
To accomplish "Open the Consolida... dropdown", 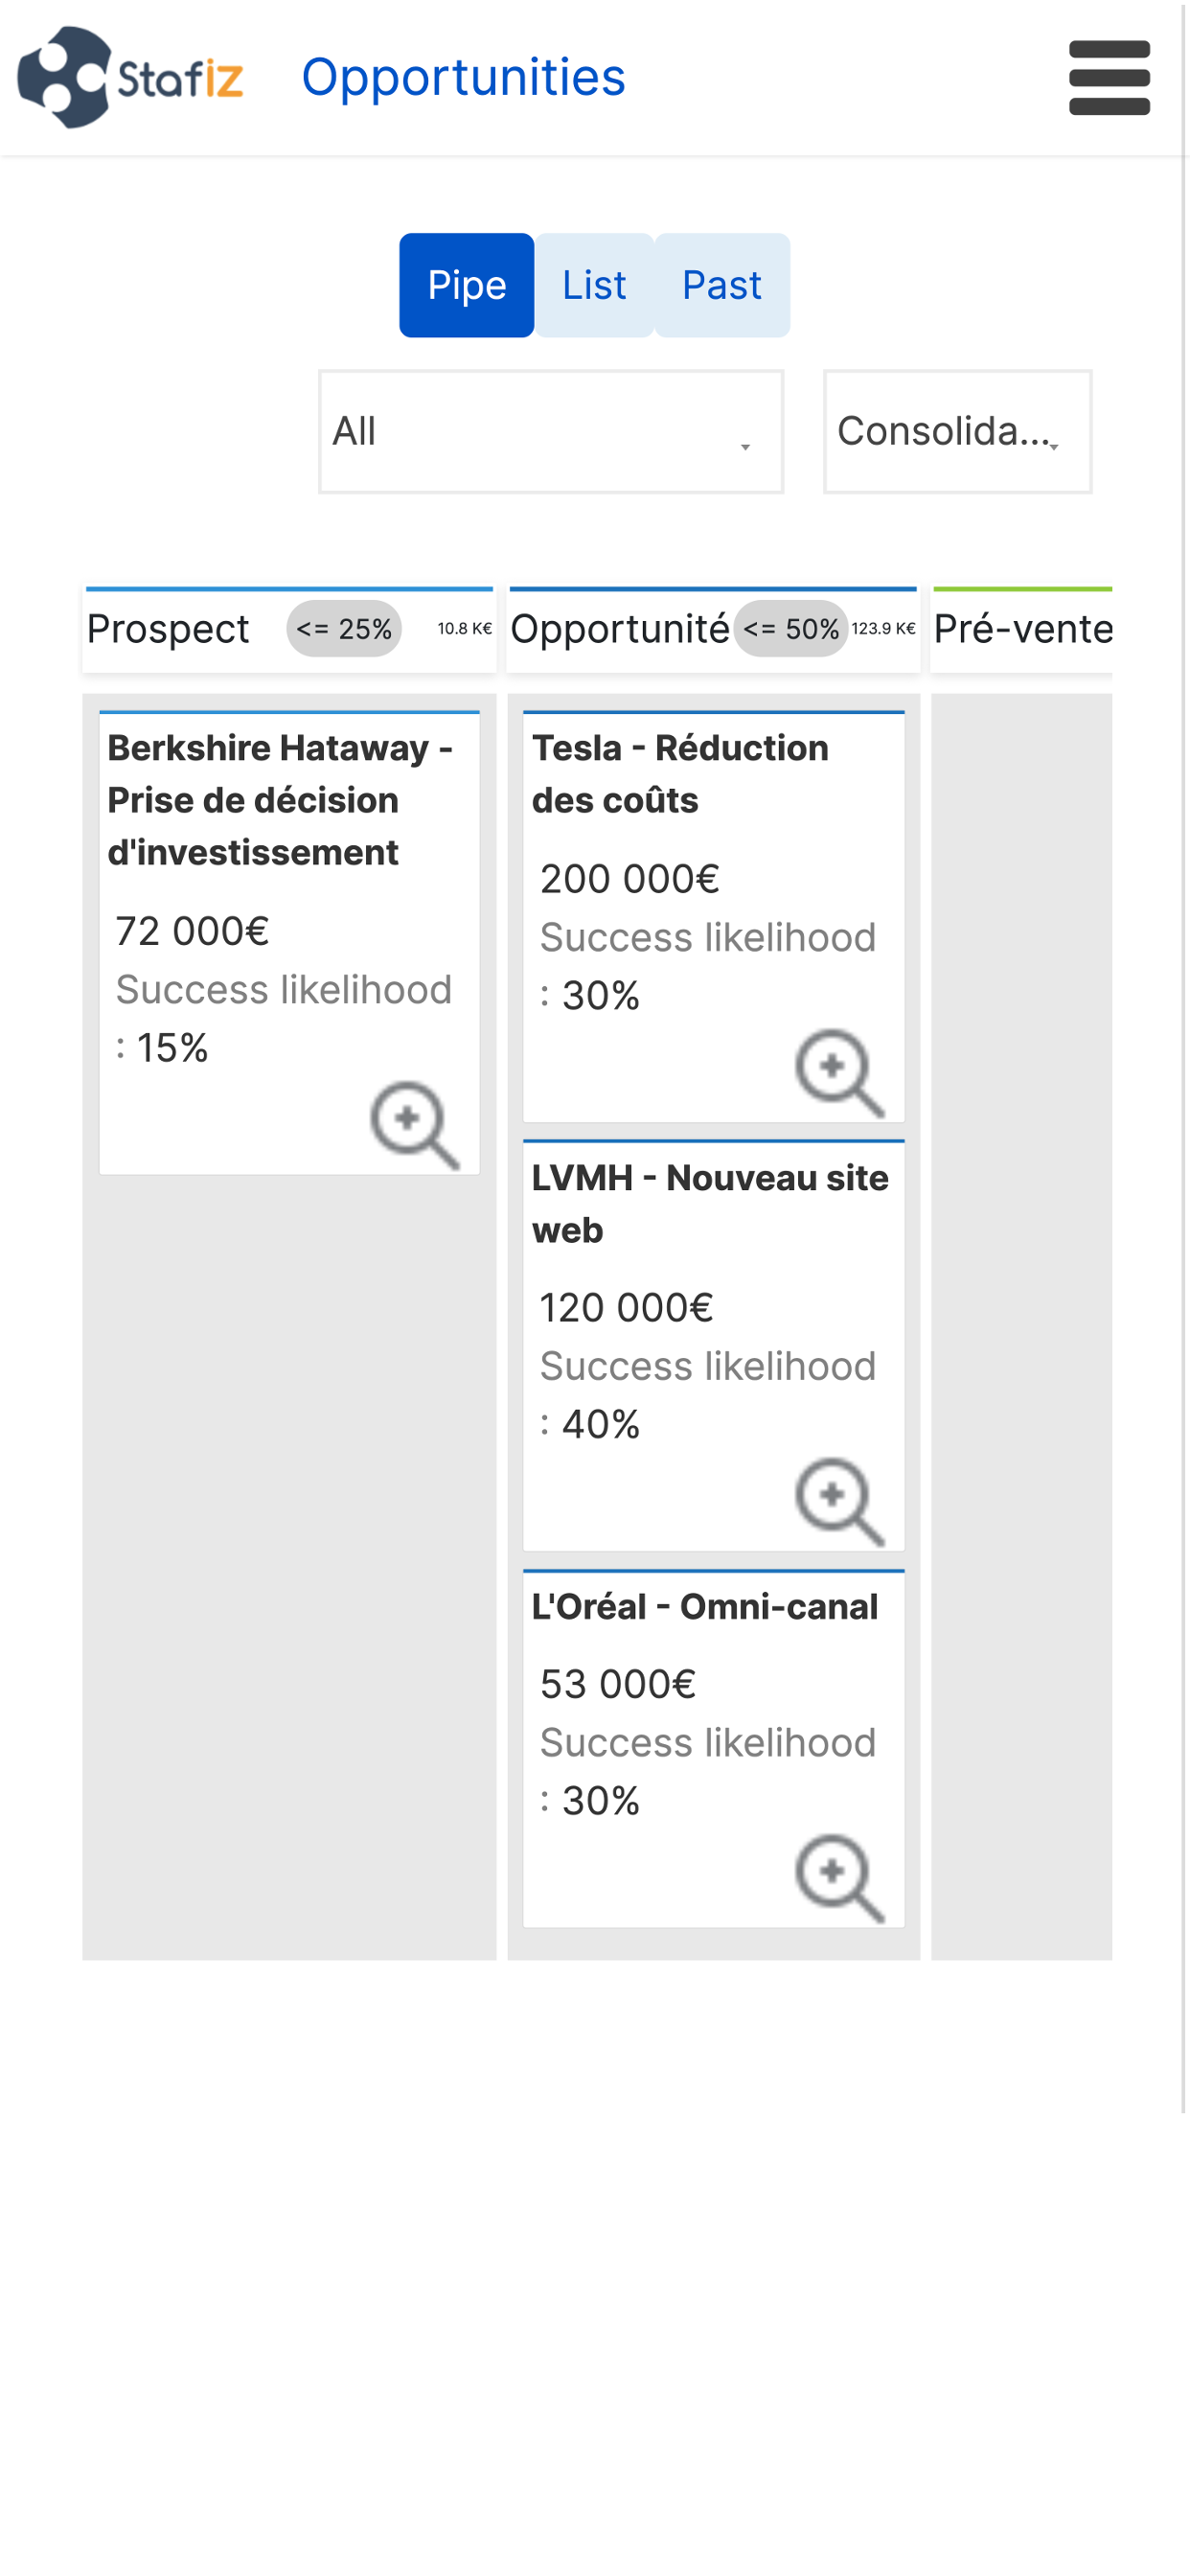I will (957, 432).
